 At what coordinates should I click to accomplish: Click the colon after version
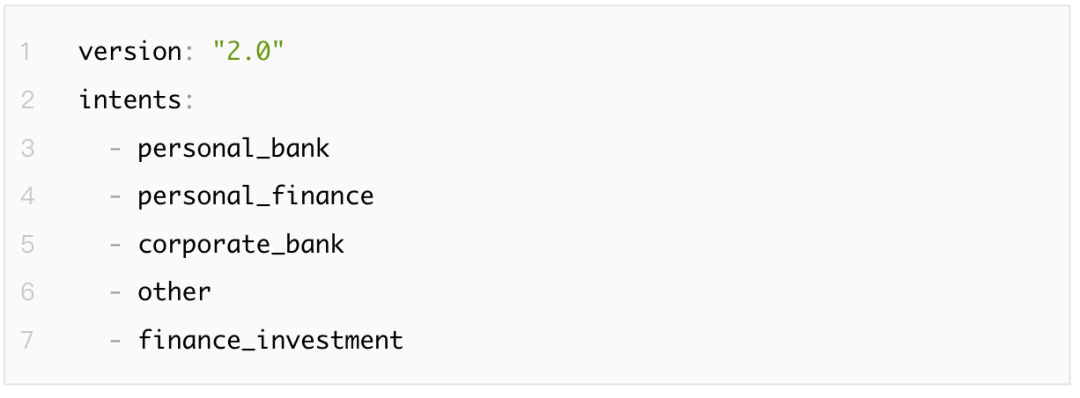pos(189,54)
